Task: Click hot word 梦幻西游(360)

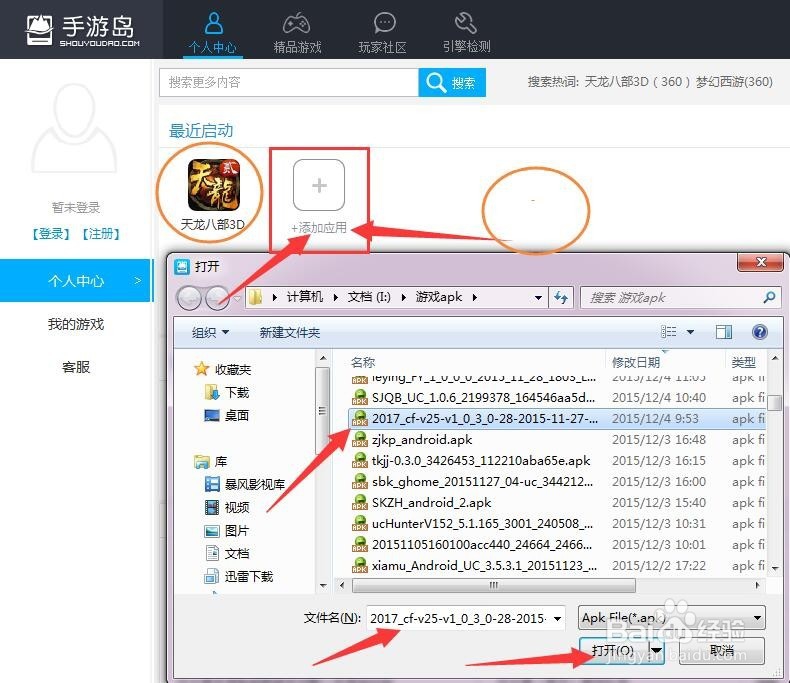Action: 734,82
